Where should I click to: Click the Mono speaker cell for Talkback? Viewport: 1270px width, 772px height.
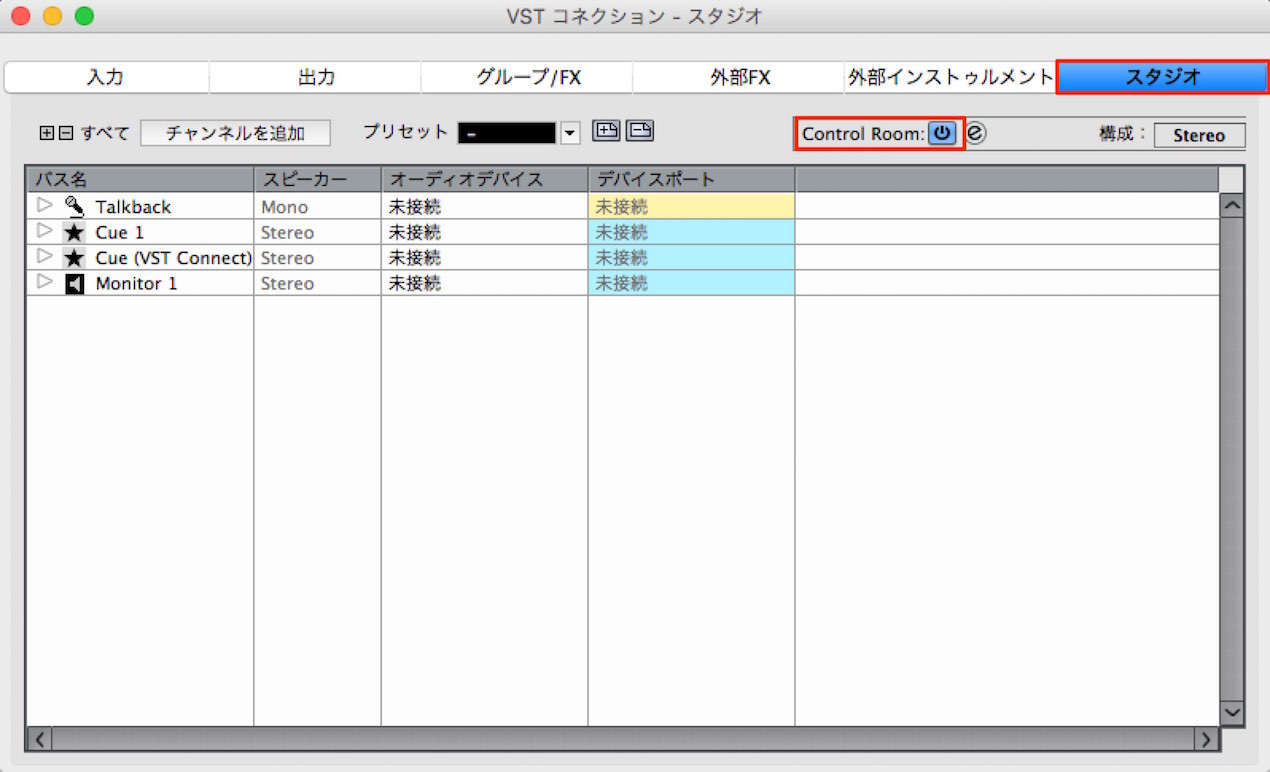pos(317,207)
